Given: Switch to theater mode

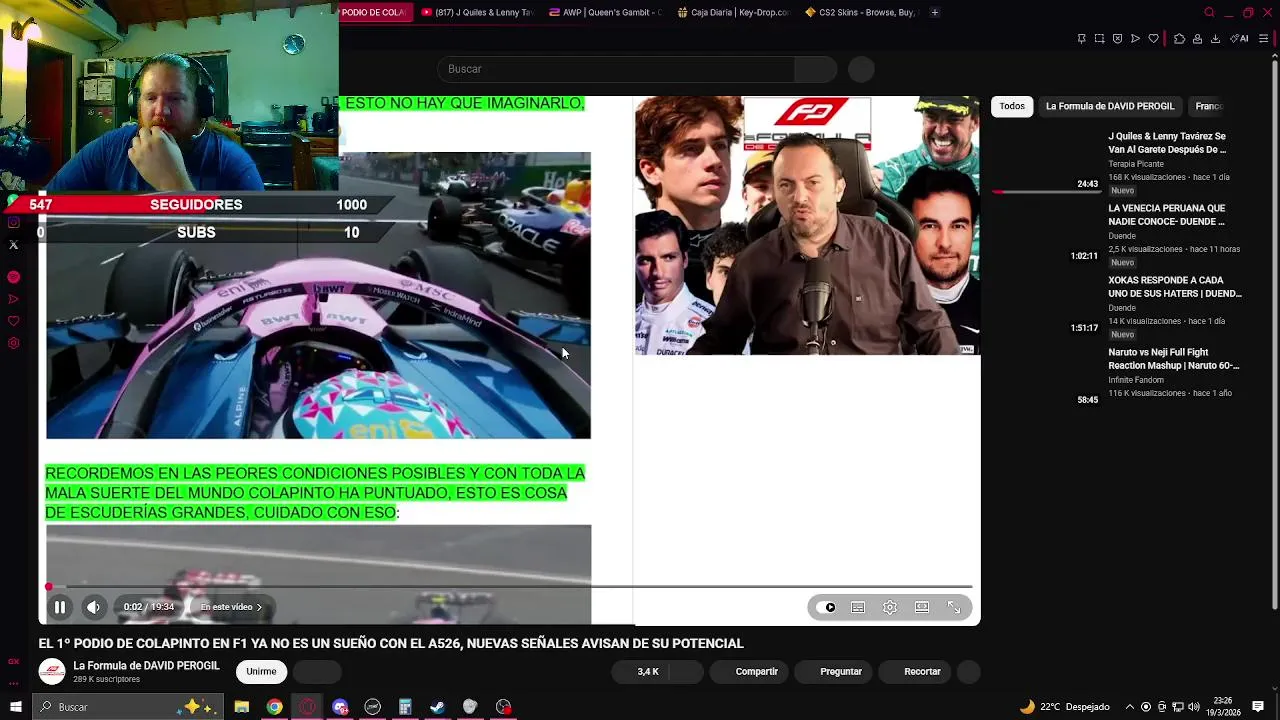Looking at the screenshot, I should (x=922, y=607).
